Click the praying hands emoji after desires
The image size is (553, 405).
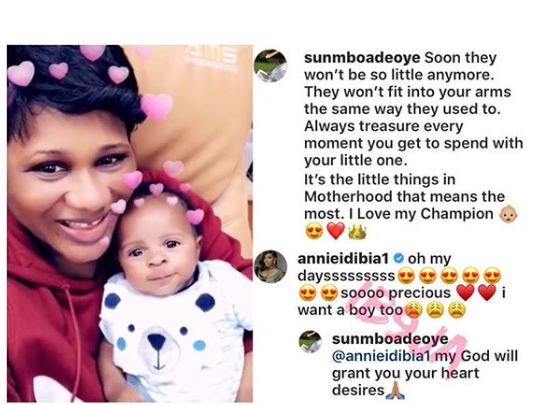click(395, 390)
